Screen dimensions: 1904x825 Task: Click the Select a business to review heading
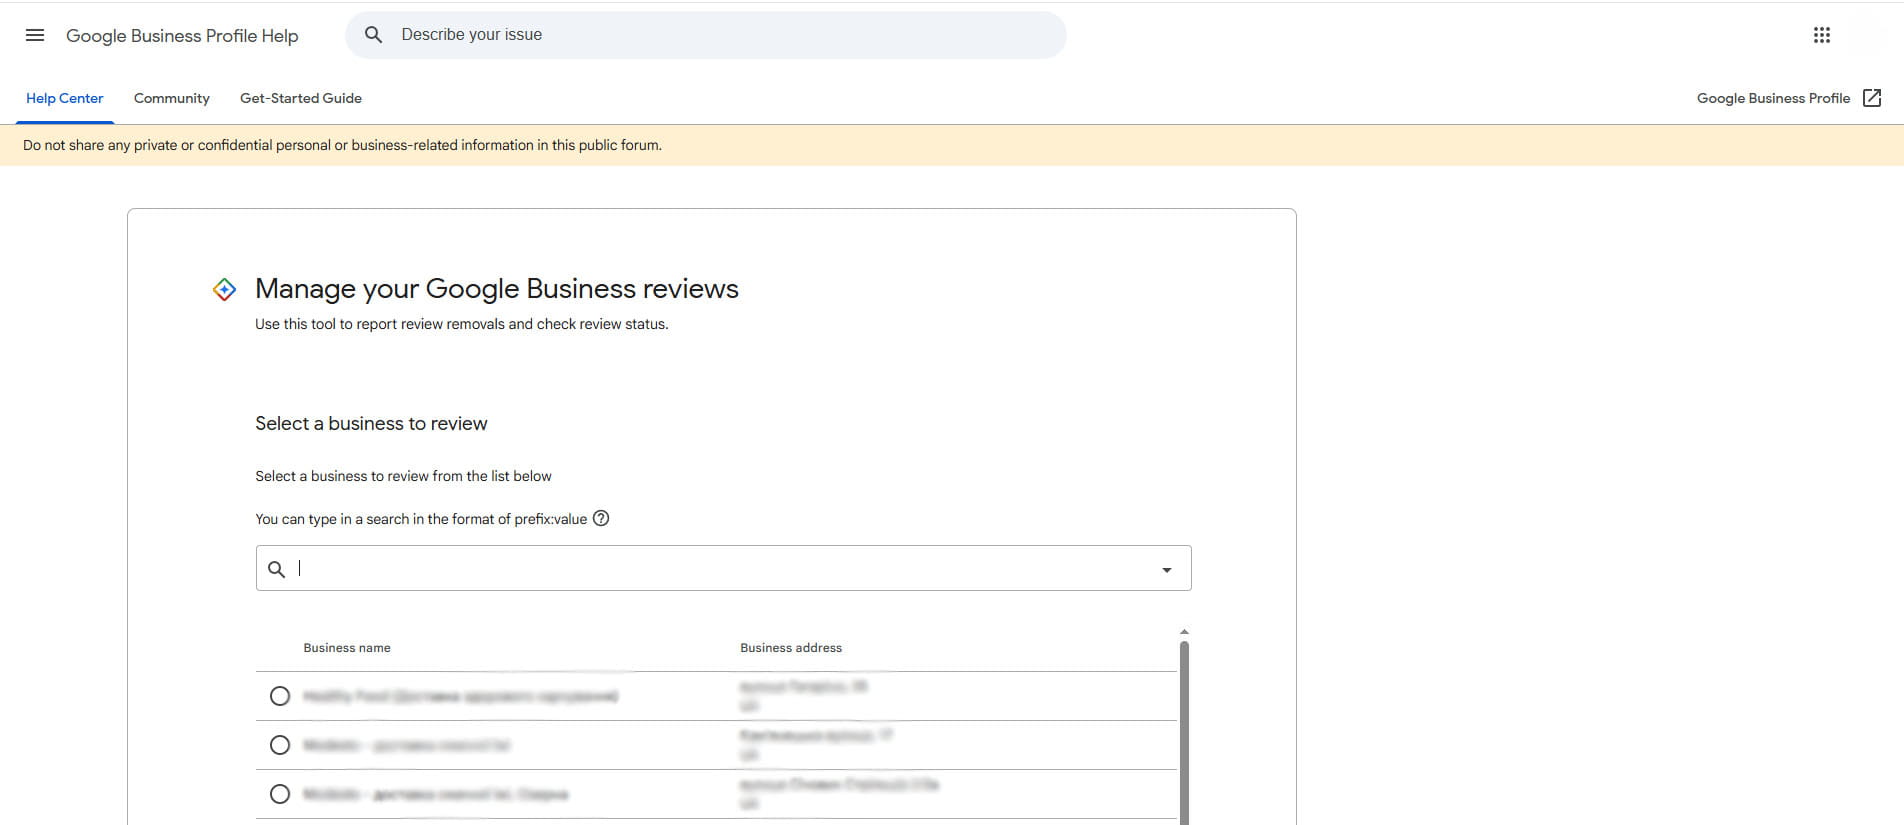coord(371,423)
